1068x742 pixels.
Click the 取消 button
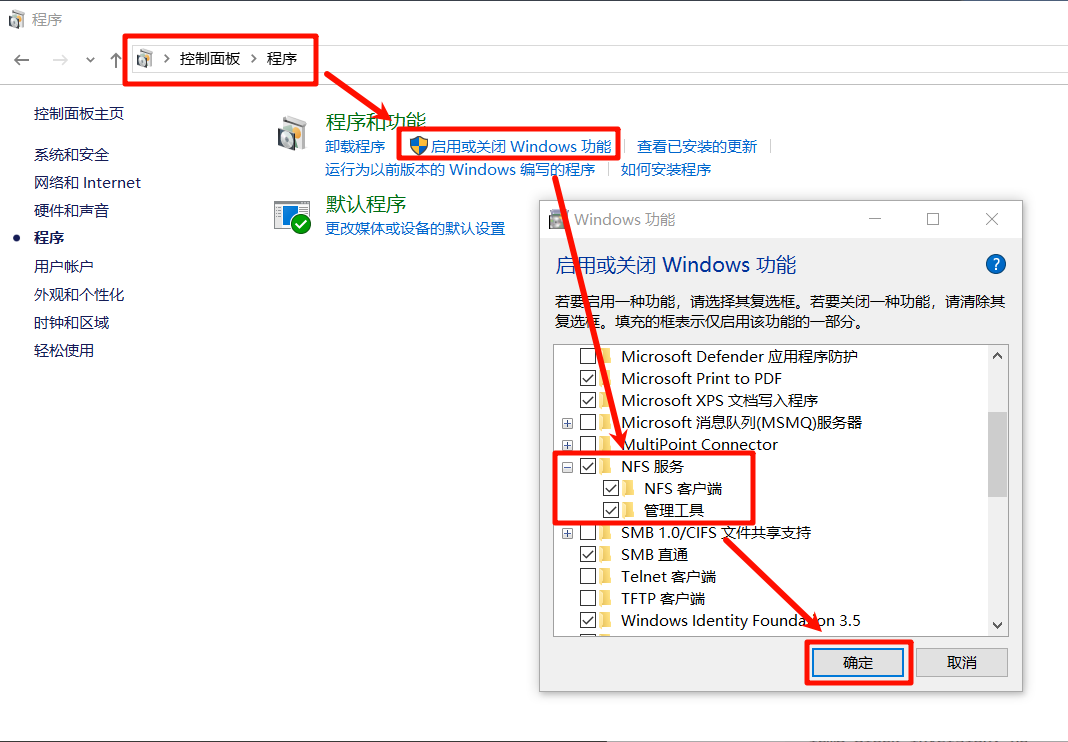tap(962, 662)
